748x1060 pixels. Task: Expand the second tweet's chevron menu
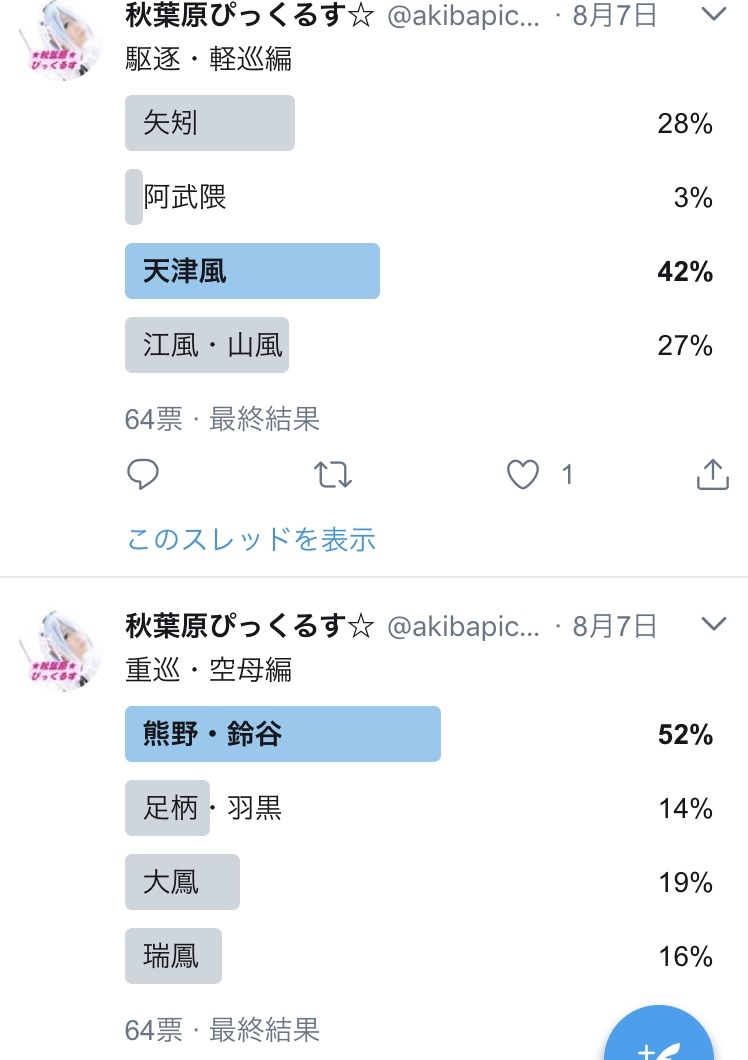[x=713, y=625]
